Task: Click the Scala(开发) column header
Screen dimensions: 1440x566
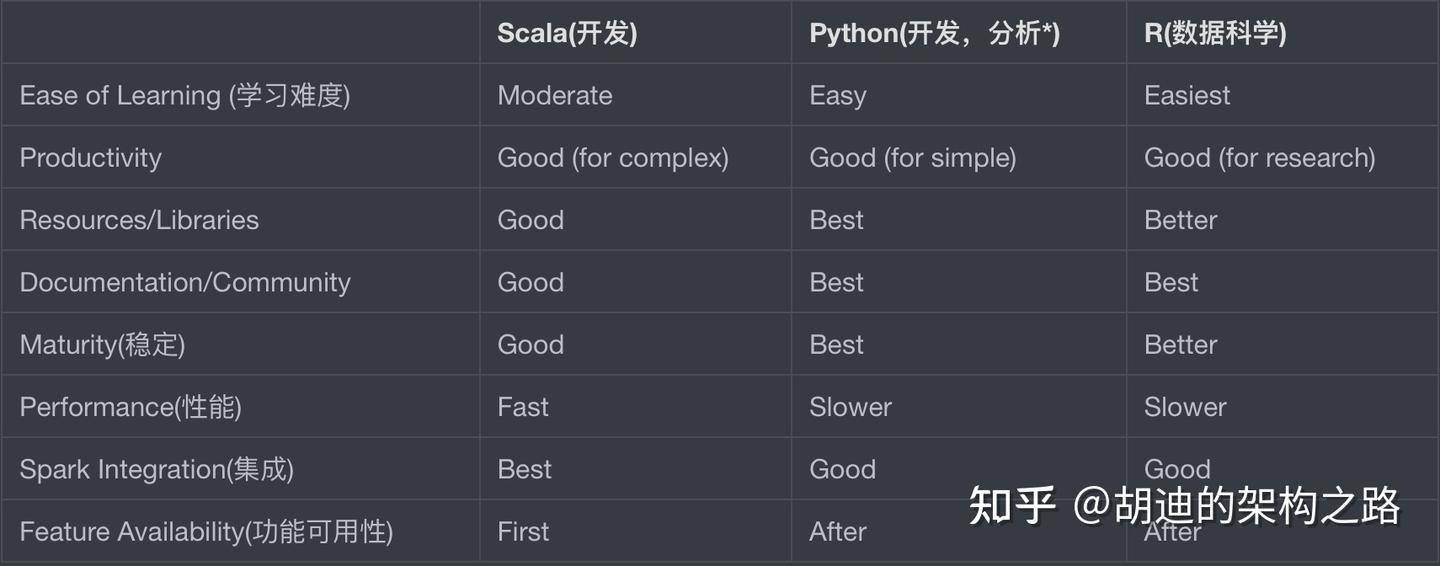Action: [567, 33]
